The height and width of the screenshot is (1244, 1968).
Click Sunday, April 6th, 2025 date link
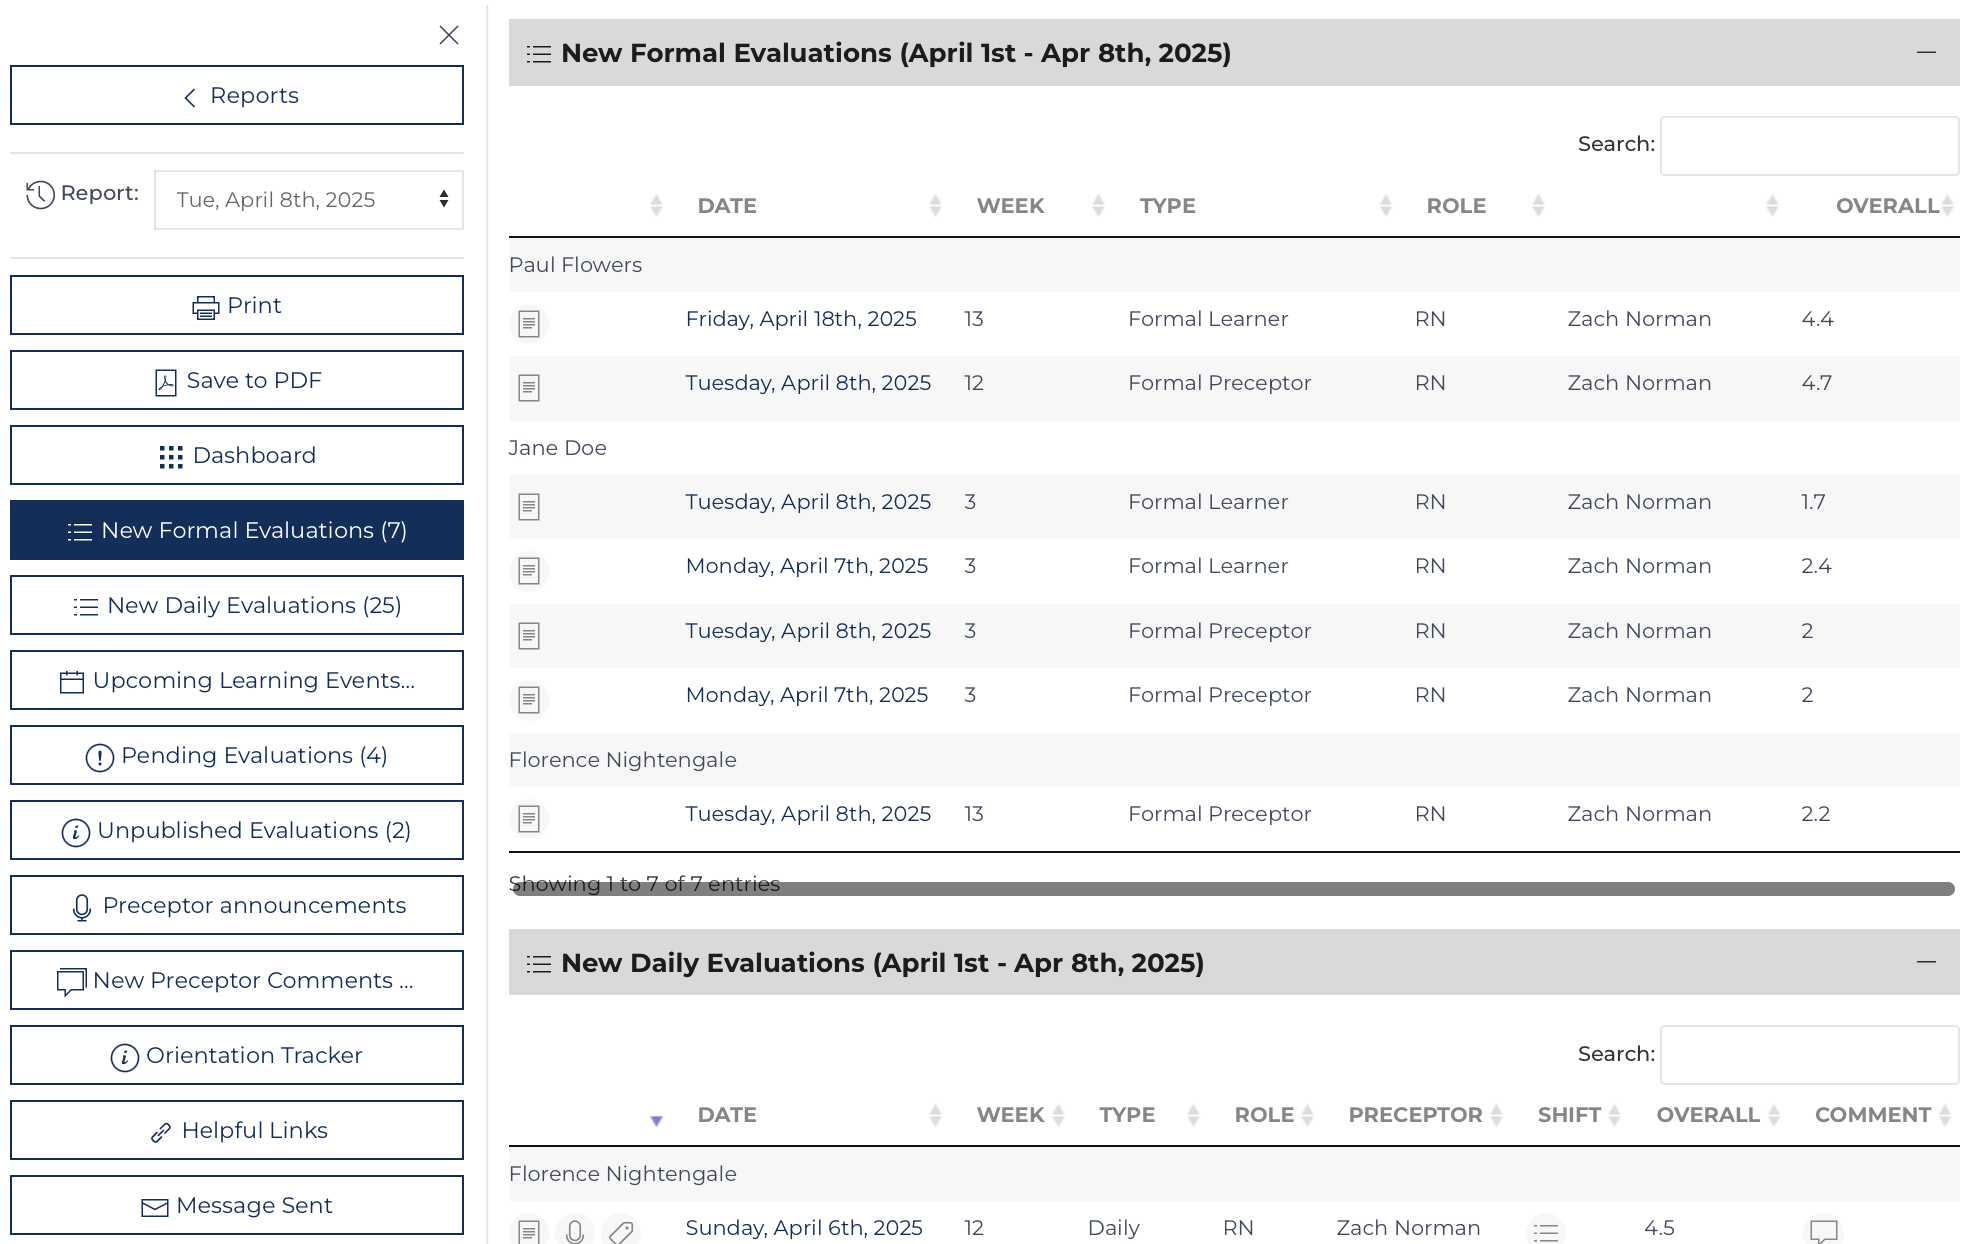pos(804,1228)
